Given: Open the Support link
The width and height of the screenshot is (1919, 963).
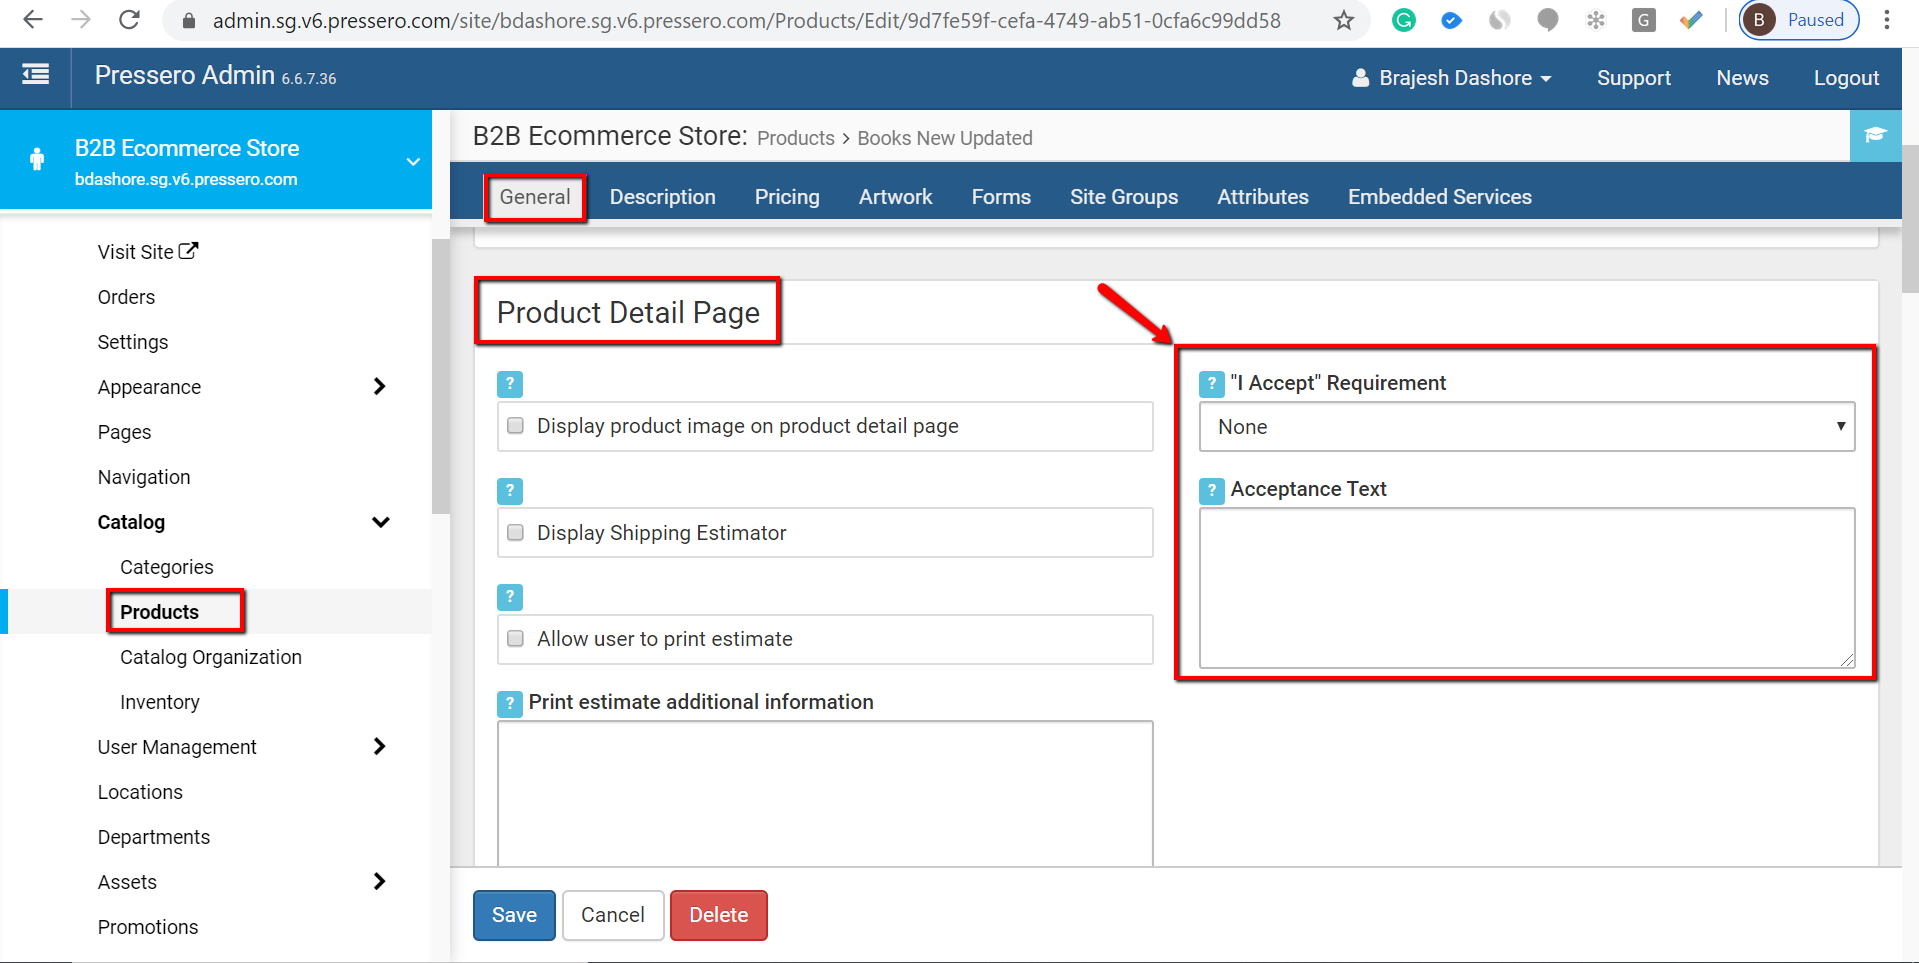Looking at the screenshot, I should click(x=1634, y=78).
